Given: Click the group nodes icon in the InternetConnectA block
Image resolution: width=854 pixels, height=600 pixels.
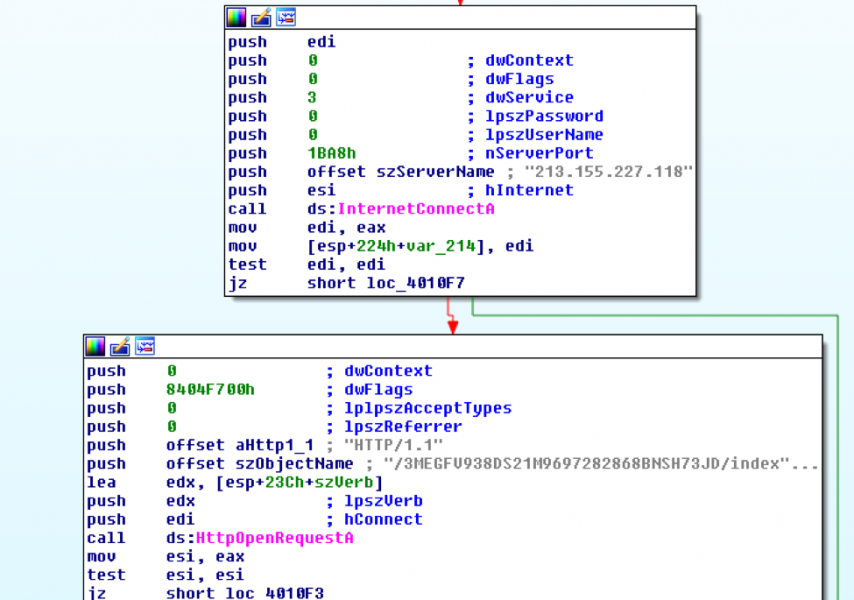Looking at the screenshot, I should [286, 17].
